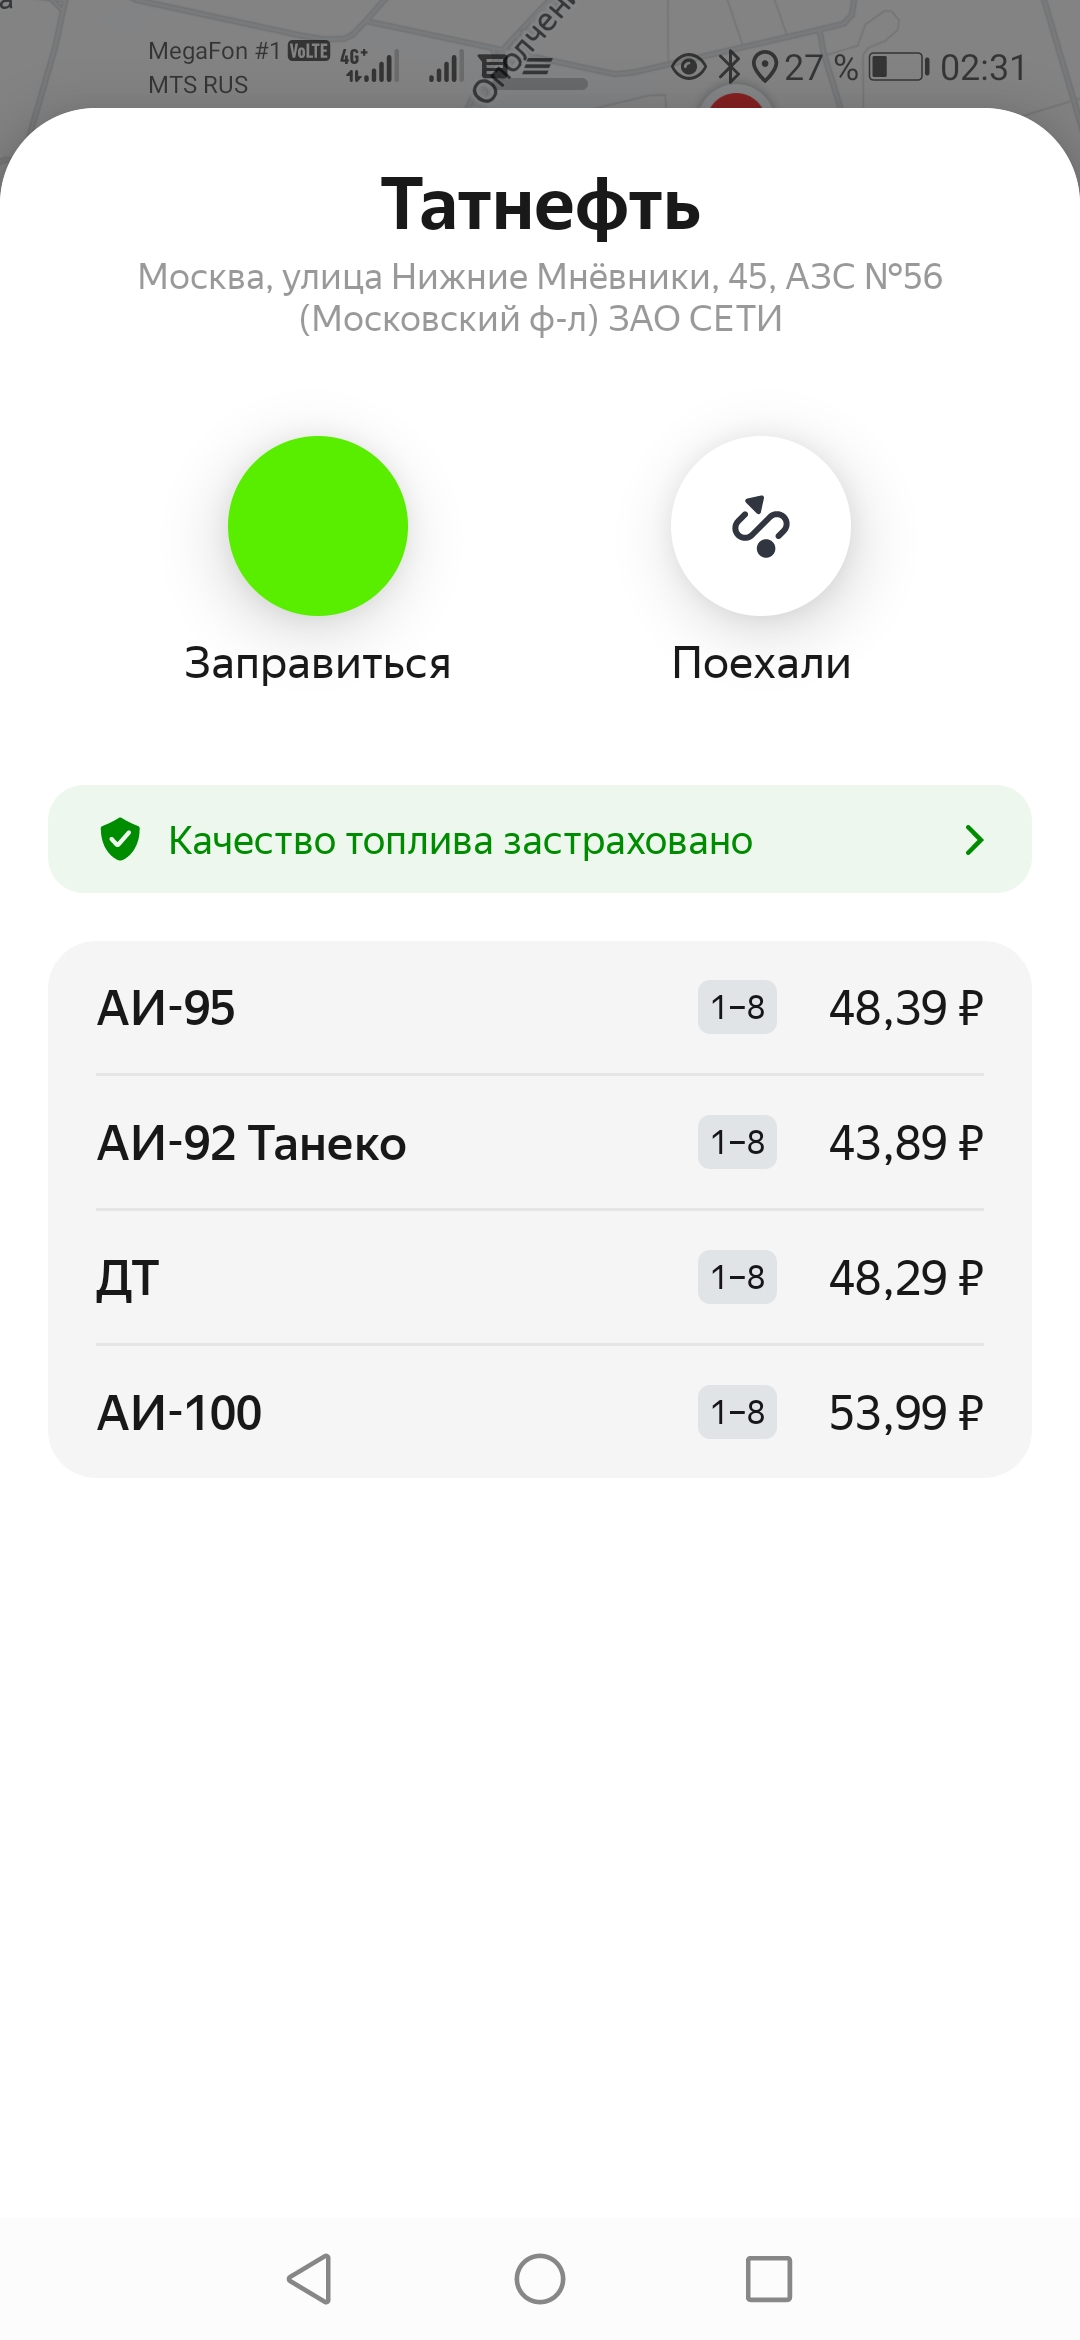The height and width of the screenshot is (2340, 1080).
Task: Tap the 1–8 pump badge for ДТ
Action: [737, 1277]
